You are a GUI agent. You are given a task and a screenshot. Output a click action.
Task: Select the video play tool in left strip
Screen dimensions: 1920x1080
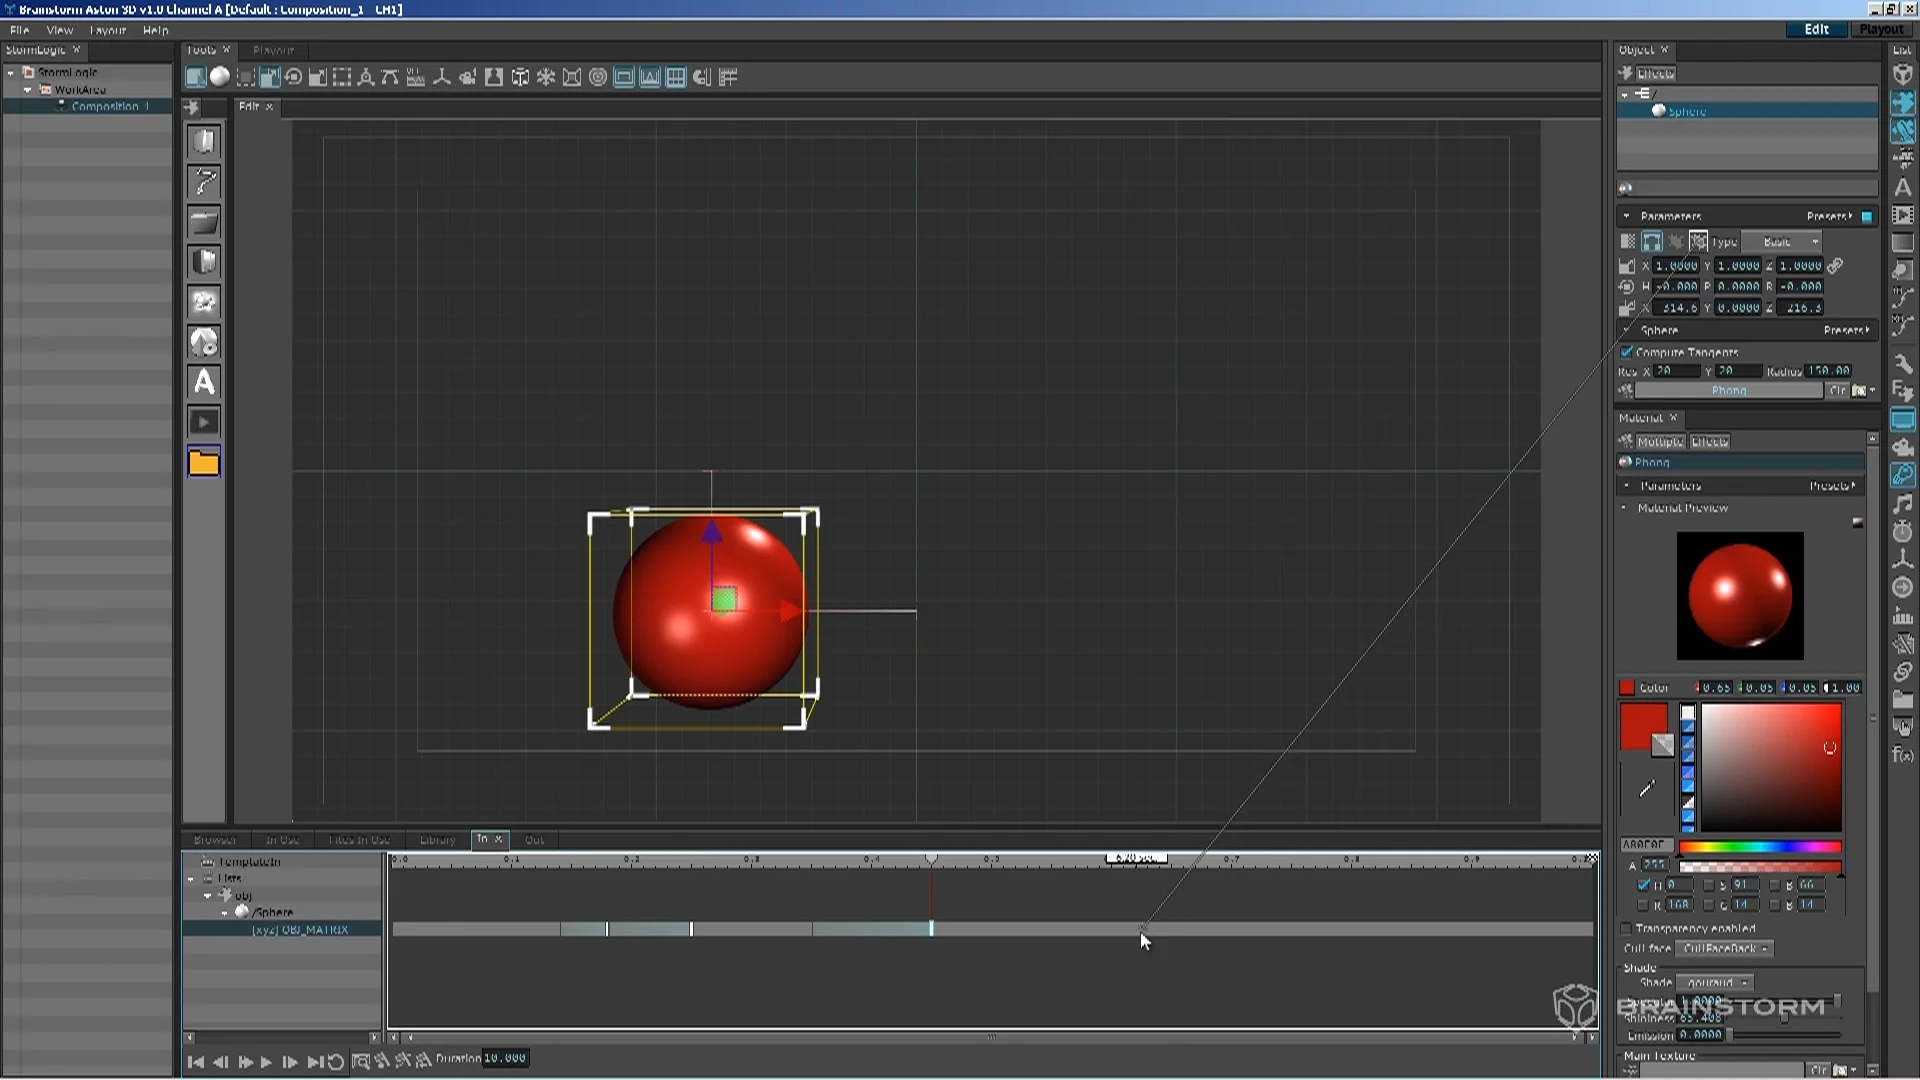click(x=204, y=422)
